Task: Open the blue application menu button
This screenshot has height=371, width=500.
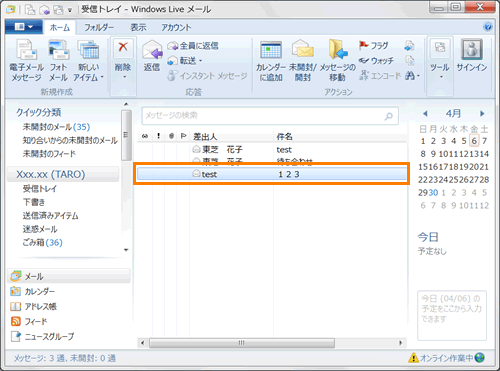Action: pyautogui.click(x=24, y=27)
